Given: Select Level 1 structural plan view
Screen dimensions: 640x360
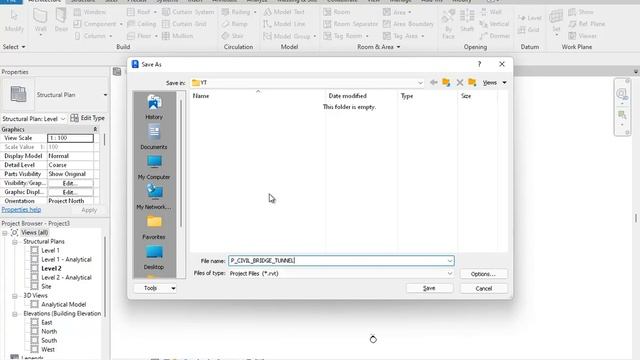Looking at the screenshot, I should click(50, 251).
